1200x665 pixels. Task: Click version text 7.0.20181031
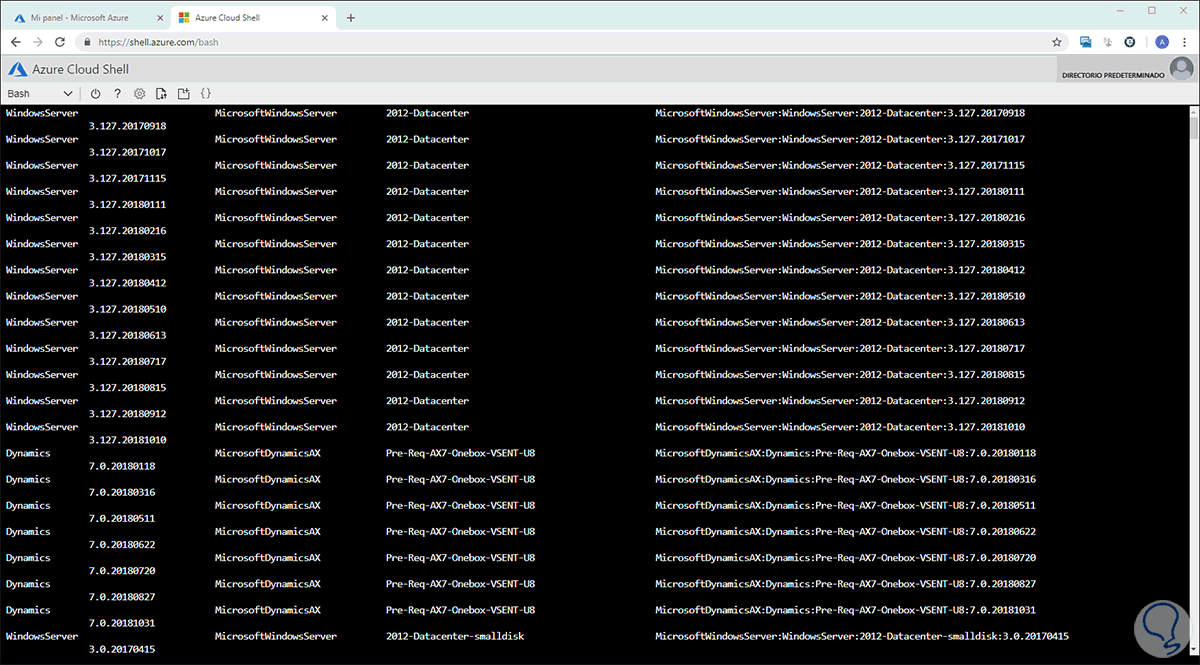(121, 623)
